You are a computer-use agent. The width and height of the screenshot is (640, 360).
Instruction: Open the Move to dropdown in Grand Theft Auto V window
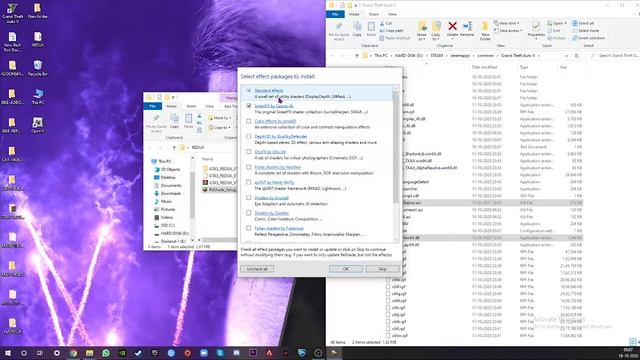pyautogui.click(x=422, y=31)
